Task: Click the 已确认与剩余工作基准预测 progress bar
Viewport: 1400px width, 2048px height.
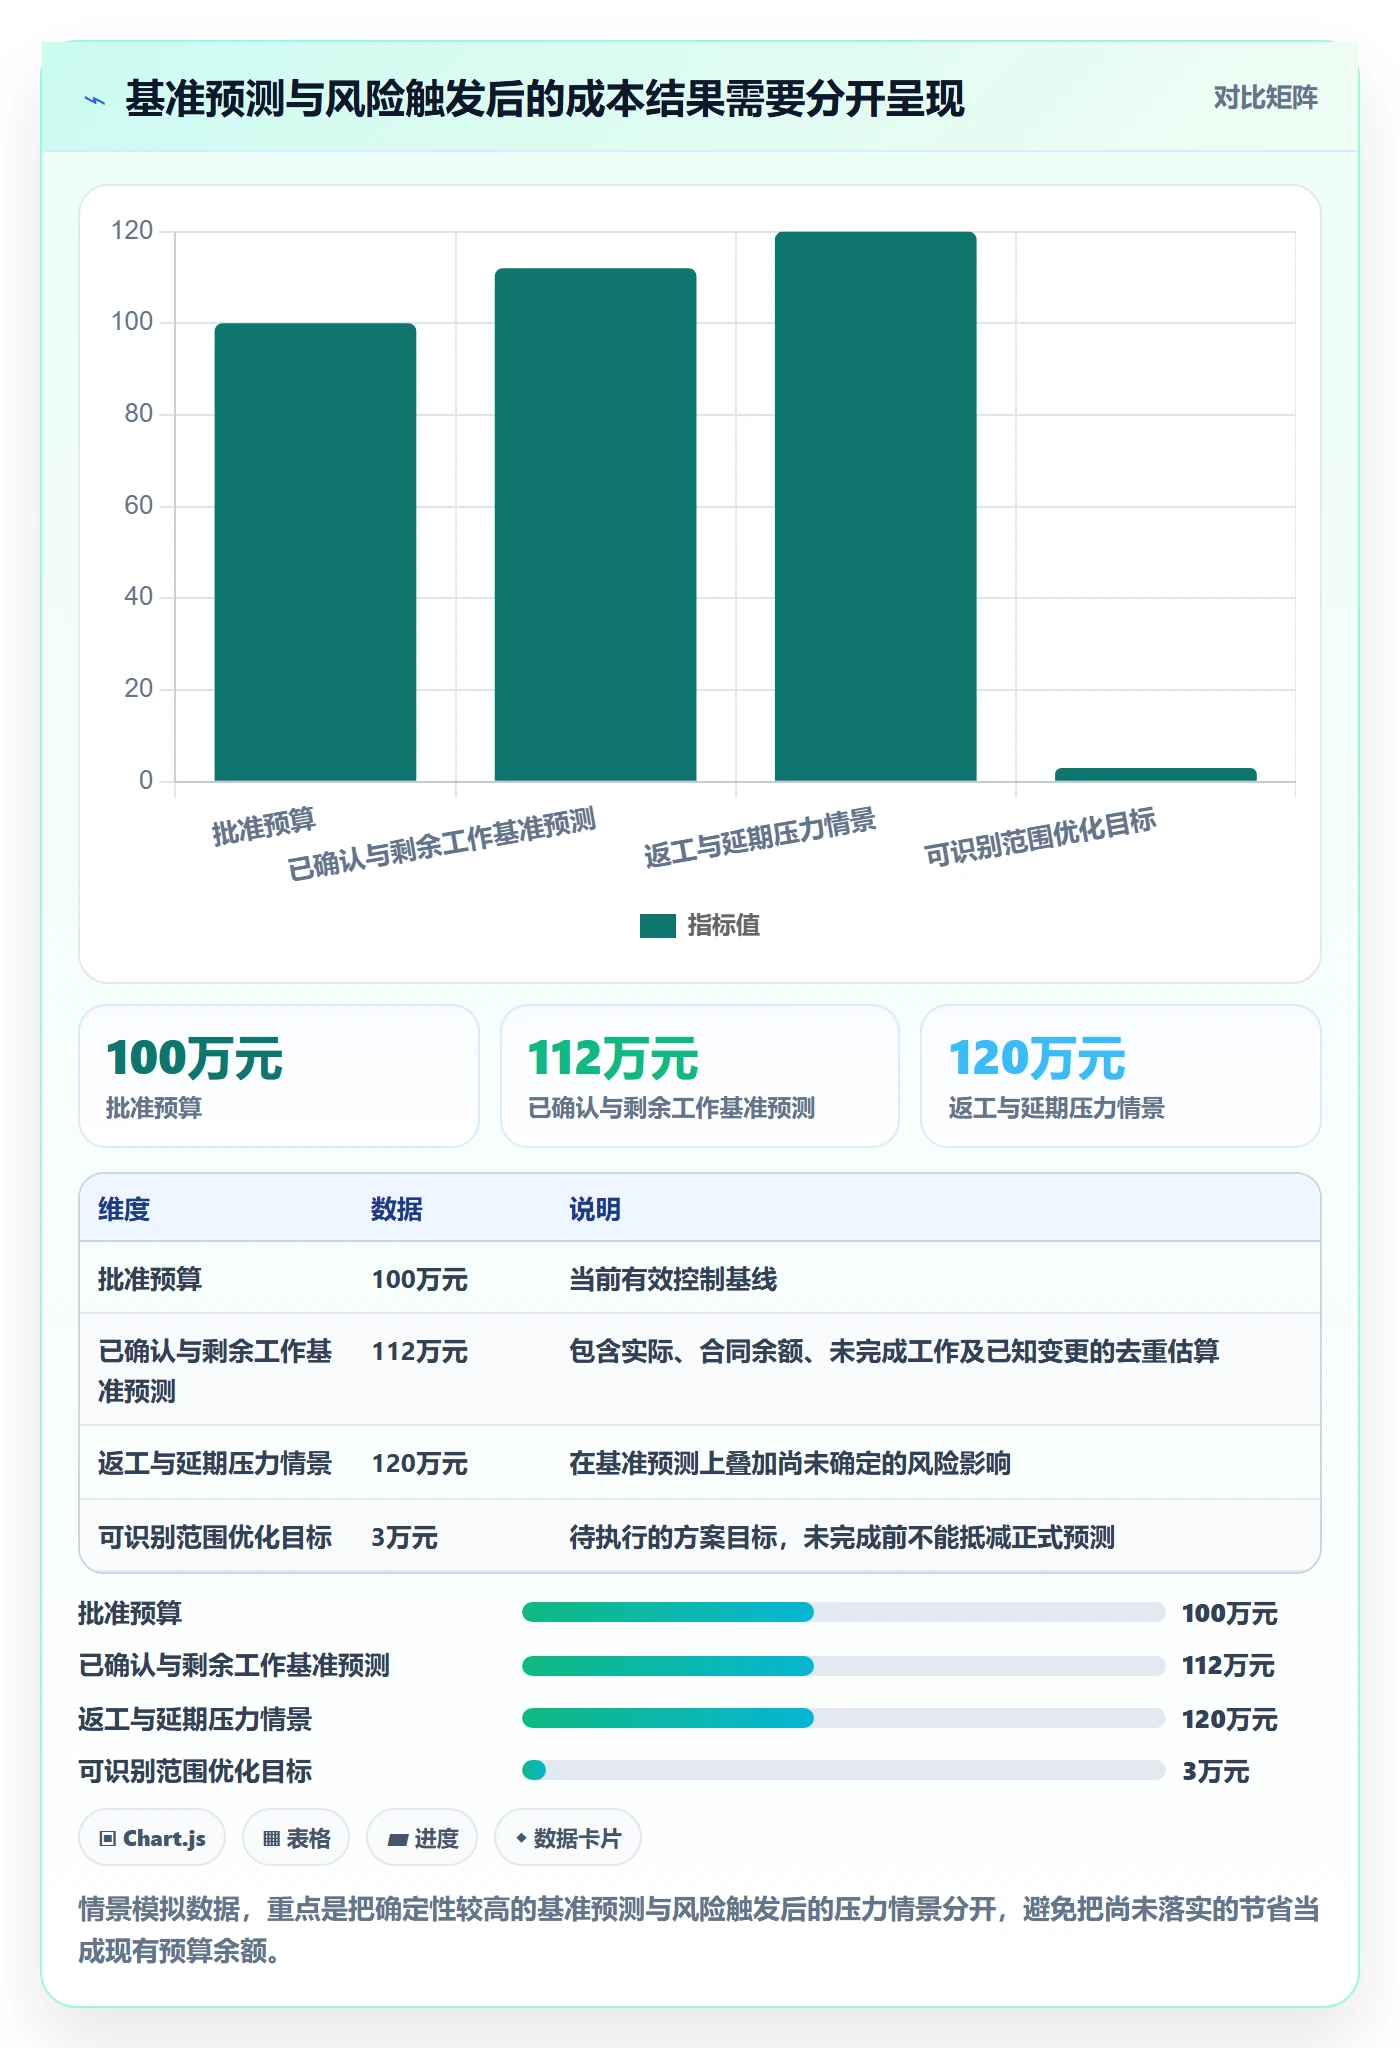Action: [844, 1665]
